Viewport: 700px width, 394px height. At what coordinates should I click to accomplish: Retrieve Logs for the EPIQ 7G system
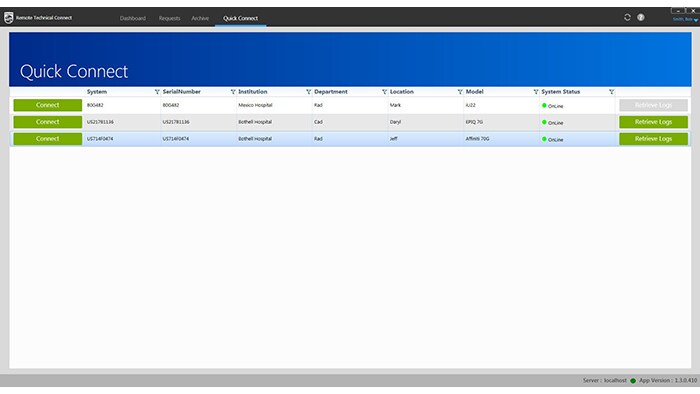click(653, 122)
